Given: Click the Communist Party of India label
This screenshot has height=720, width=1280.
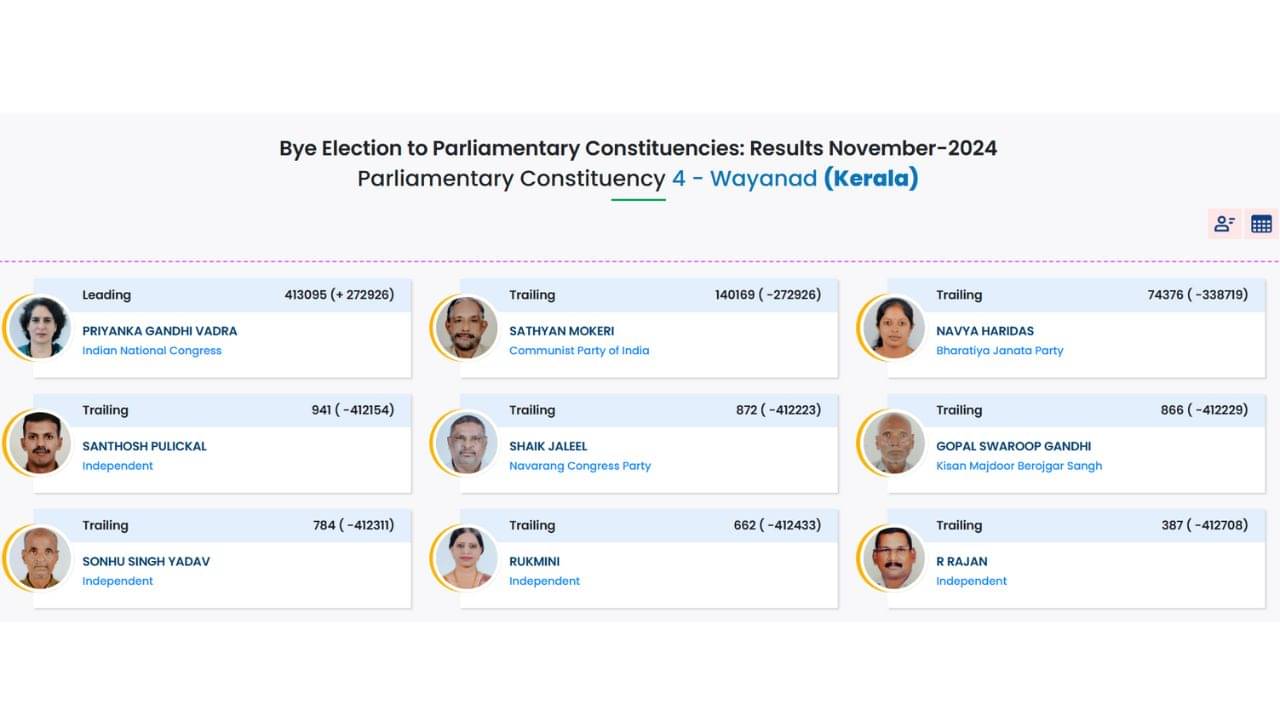Looking at the screenshot, I should click(579, 351).
